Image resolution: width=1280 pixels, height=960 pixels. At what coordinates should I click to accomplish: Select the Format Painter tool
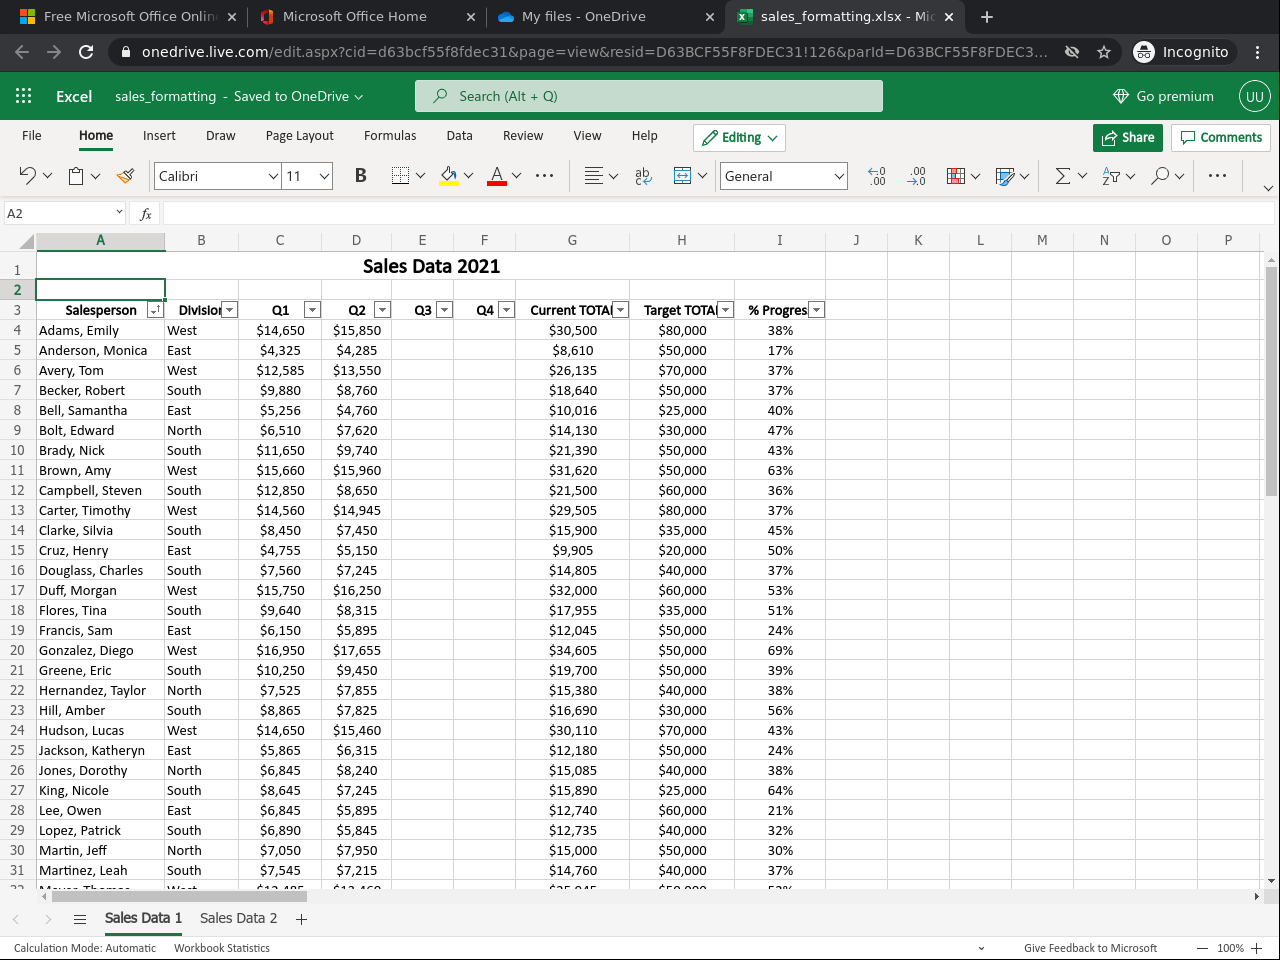(125, 175)
